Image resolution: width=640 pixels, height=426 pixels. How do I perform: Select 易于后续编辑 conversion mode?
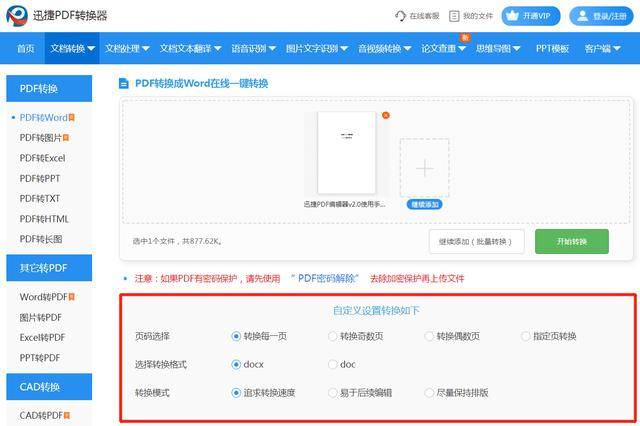(x=333, y=393)
